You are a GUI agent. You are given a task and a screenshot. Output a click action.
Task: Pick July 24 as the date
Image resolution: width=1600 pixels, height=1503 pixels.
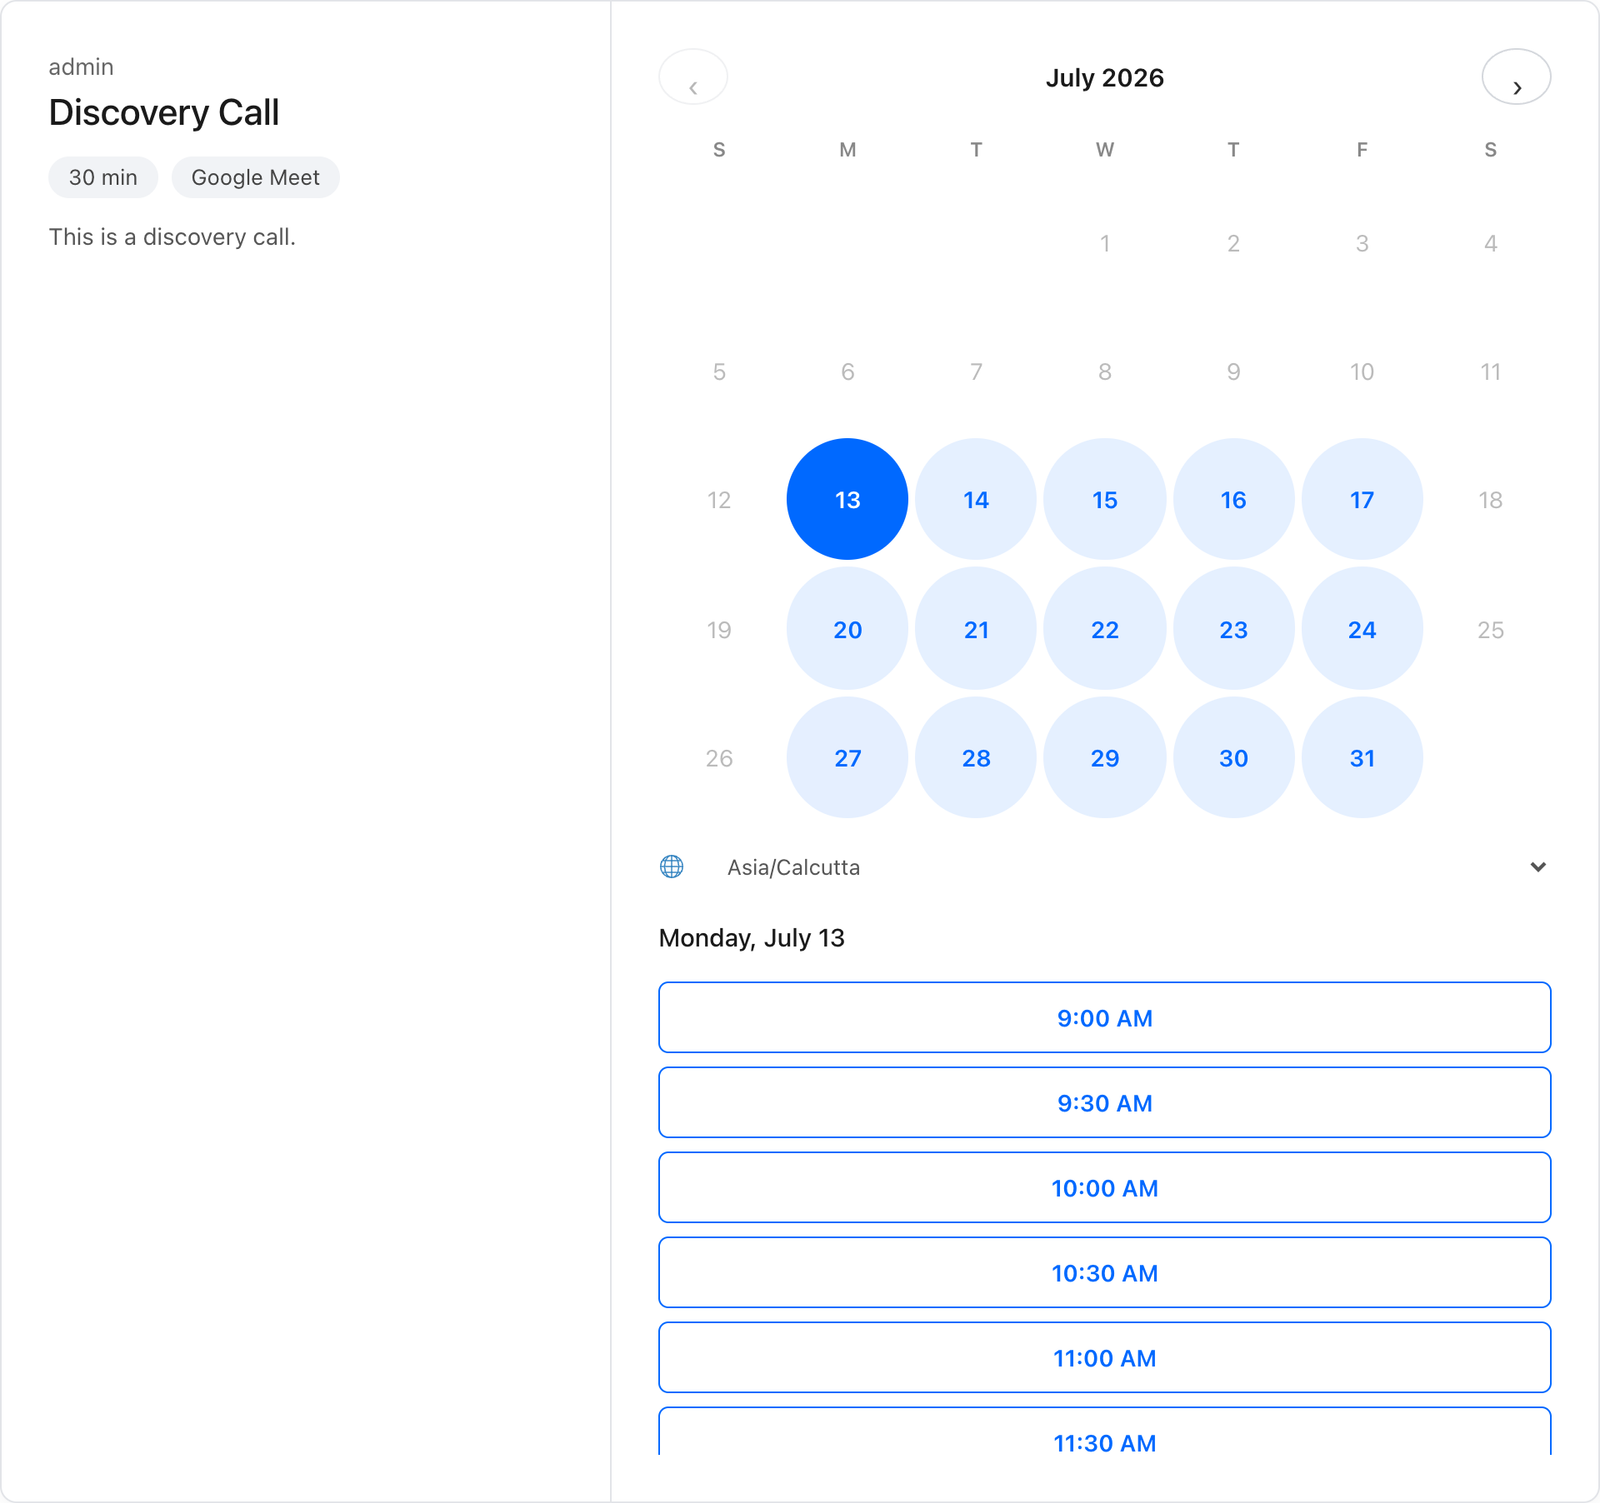[1362, 629]
